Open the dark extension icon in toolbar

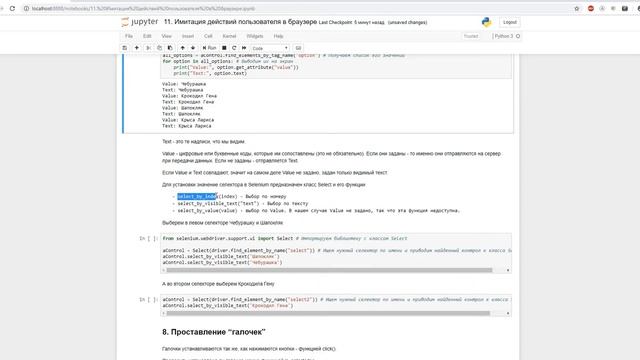[x=625, y=8]
